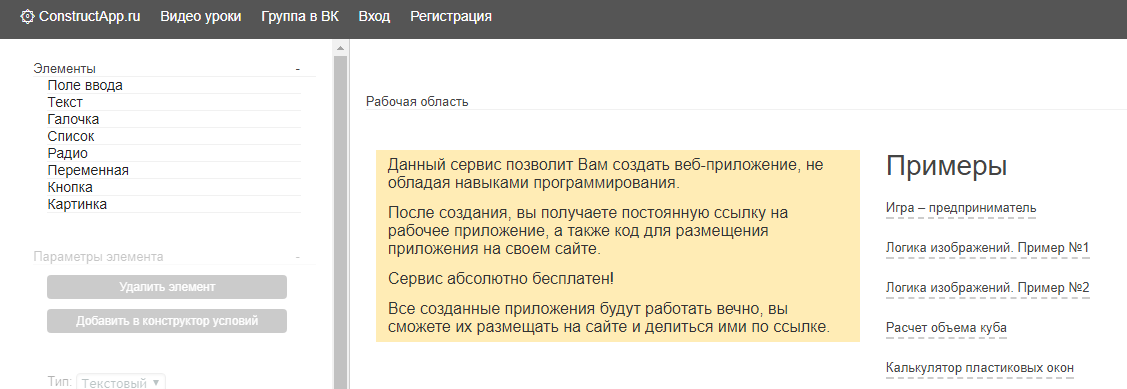The height and width of the screenshot is (389, 1127).
Task: Click sidebar scrollbar up arrow
Action: coord(341,48)
